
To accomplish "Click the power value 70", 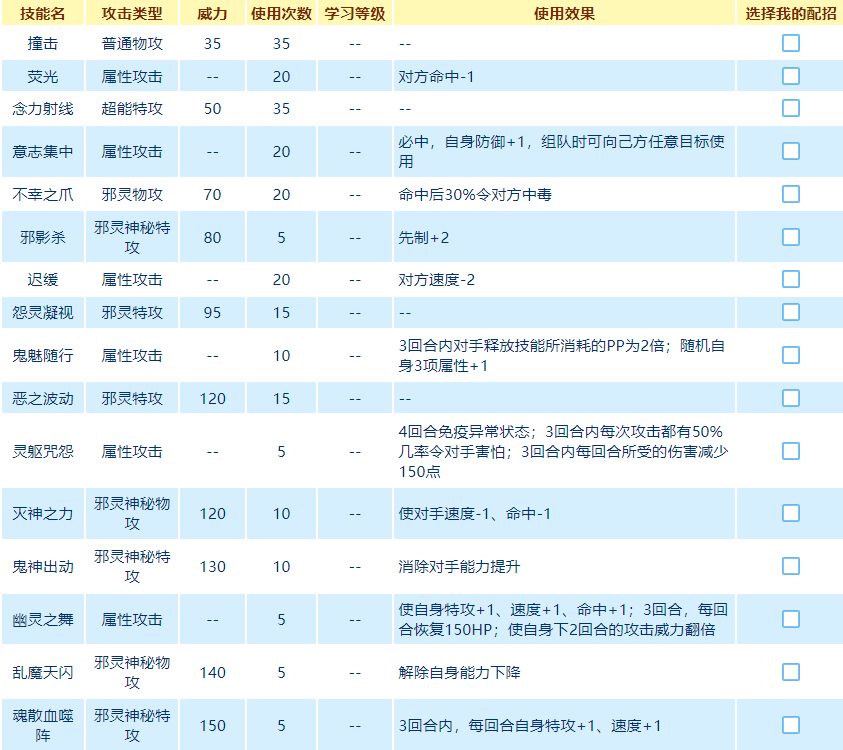I will point(212,195).
